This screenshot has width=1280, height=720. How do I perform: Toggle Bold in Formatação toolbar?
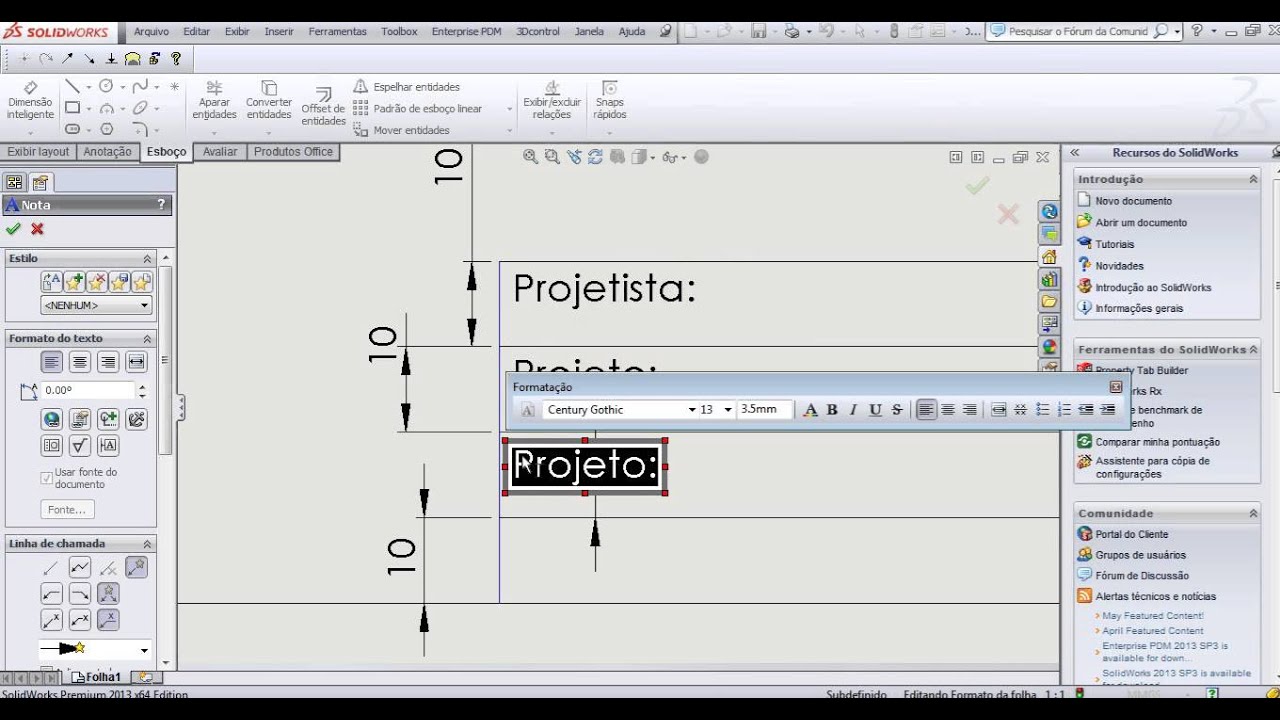831,409
